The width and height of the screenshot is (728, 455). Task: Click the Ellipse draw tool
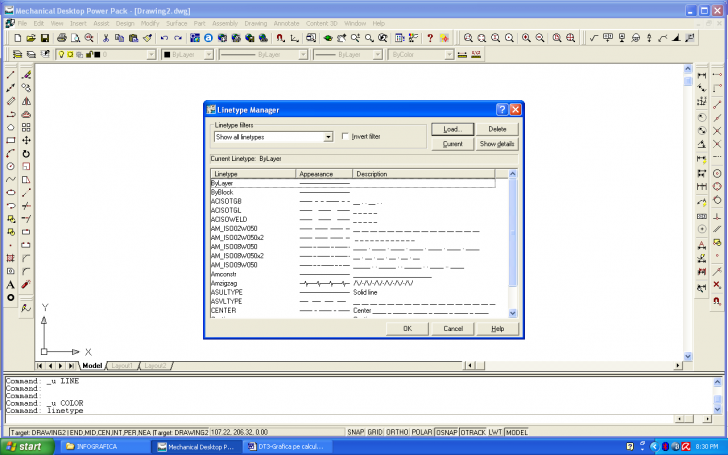pos(11,192)
